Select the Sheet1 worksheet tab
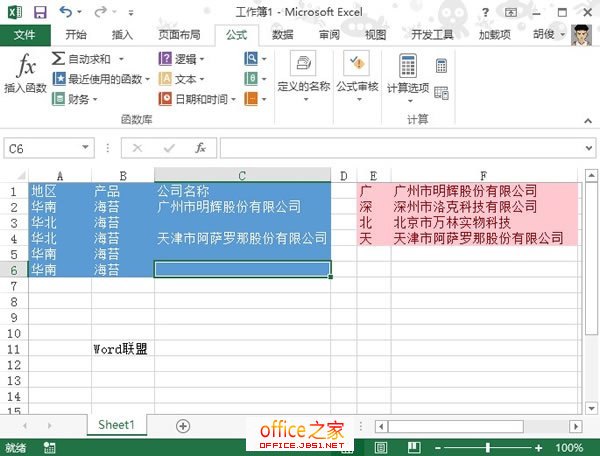600x456 pixels. [x=117, y=425]
